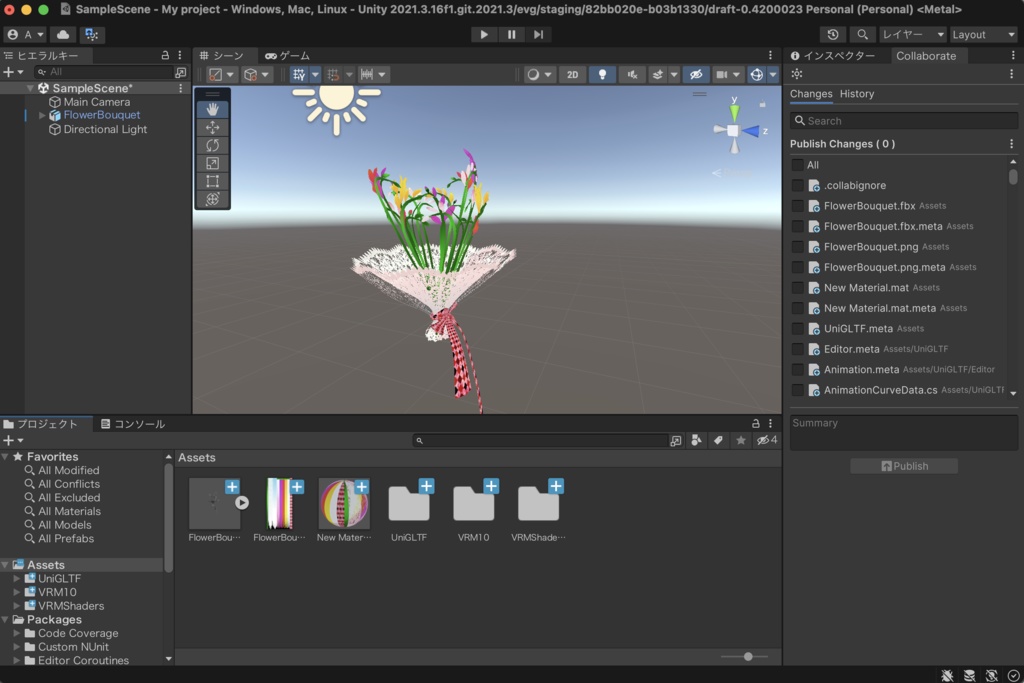Expand the UniGLTF folder in project tree

point(17,579)
